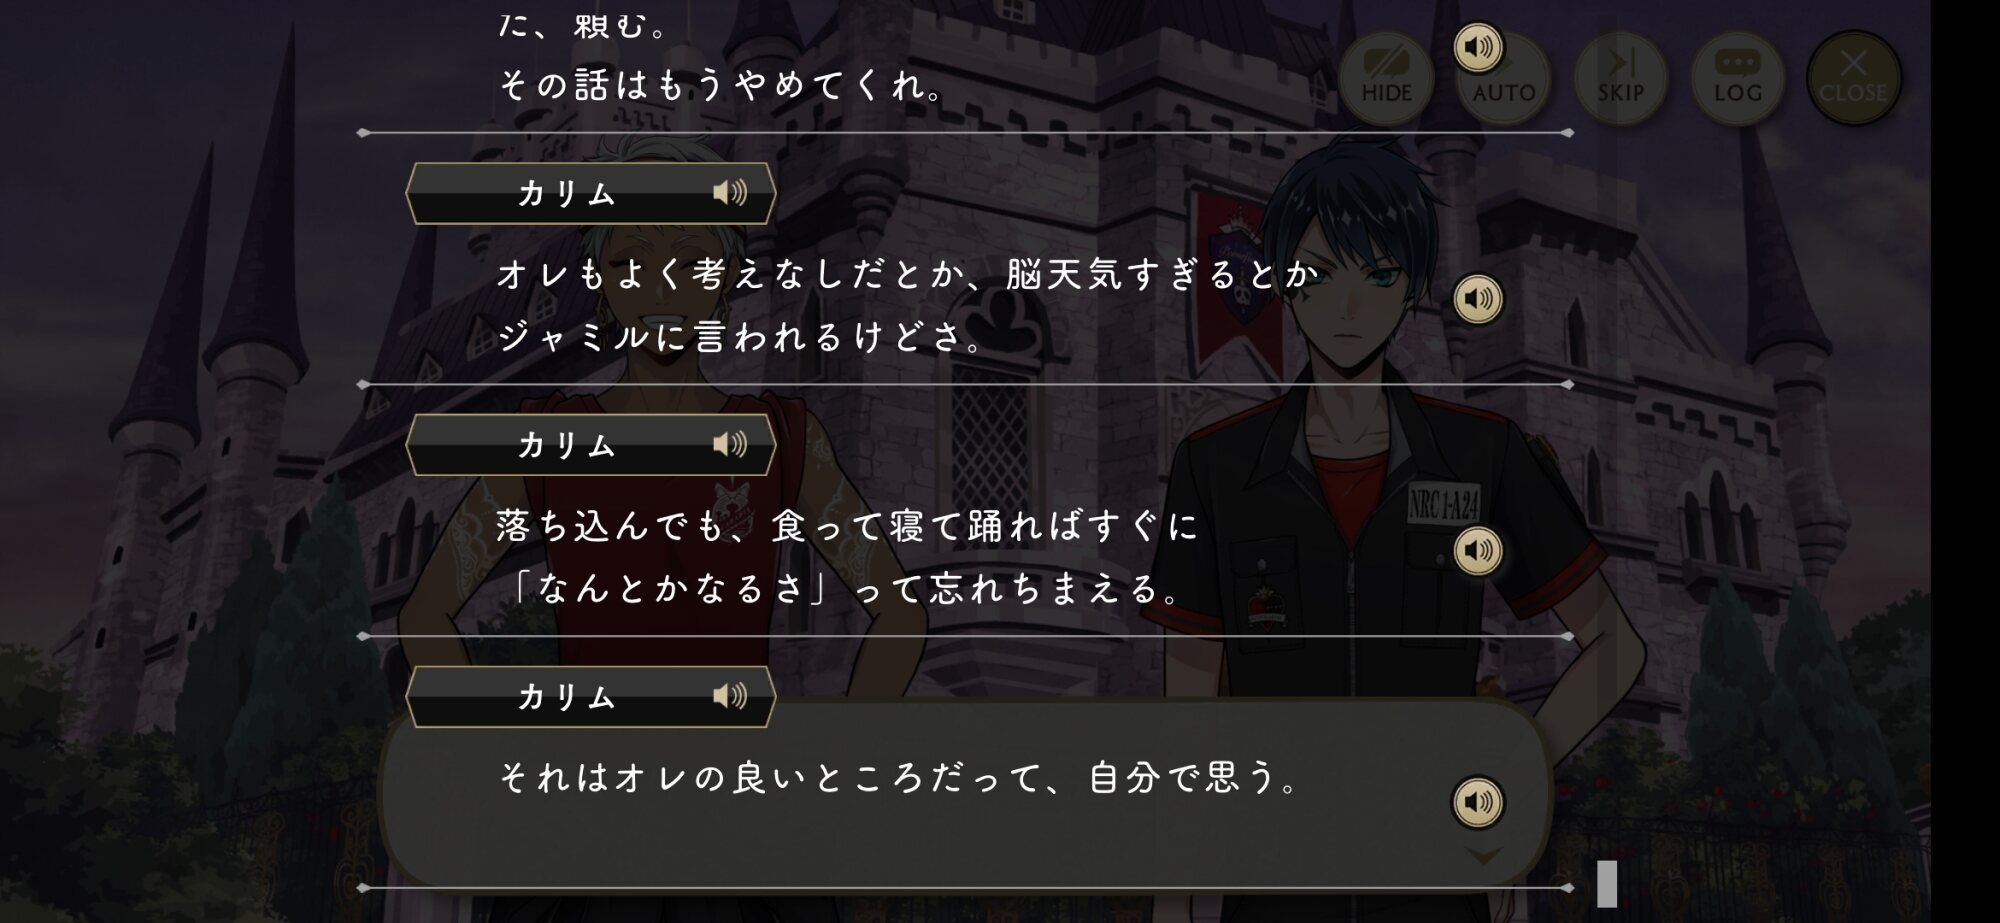Click the scrollbar thumb at log bottom
The height and width of the screenshot is (923, 2000).
pos(1607,884)
